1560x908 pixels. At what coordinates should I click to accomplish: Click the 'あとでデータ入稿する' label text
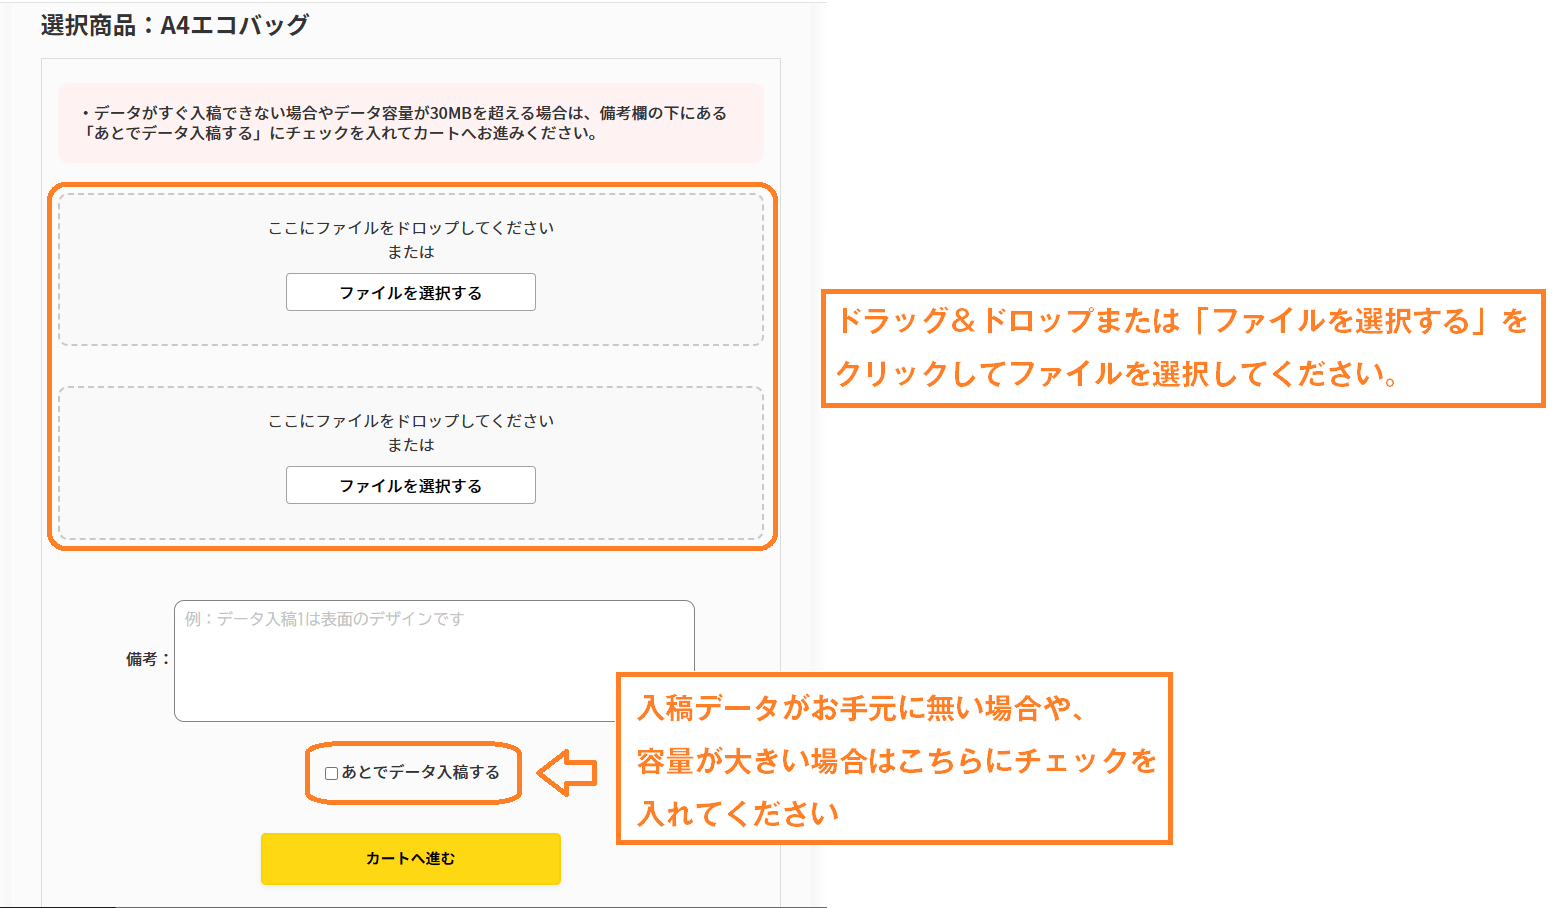coord(421,772)
